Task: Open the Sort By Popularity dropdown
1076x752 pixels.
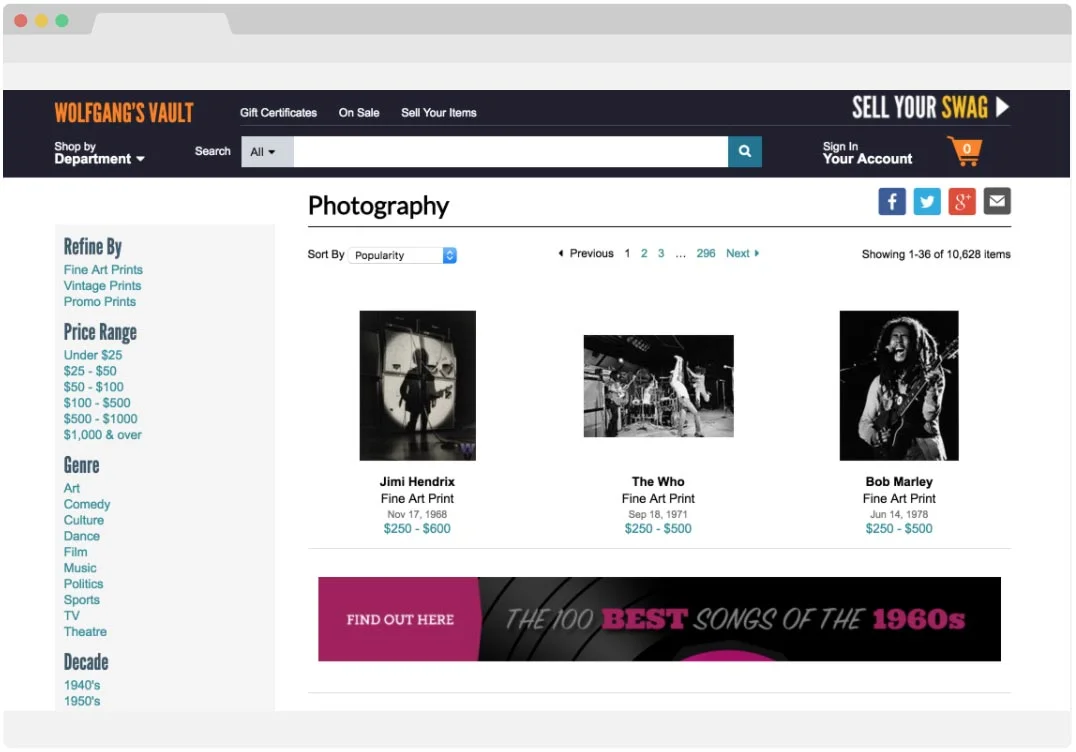Action: point(402,255)
